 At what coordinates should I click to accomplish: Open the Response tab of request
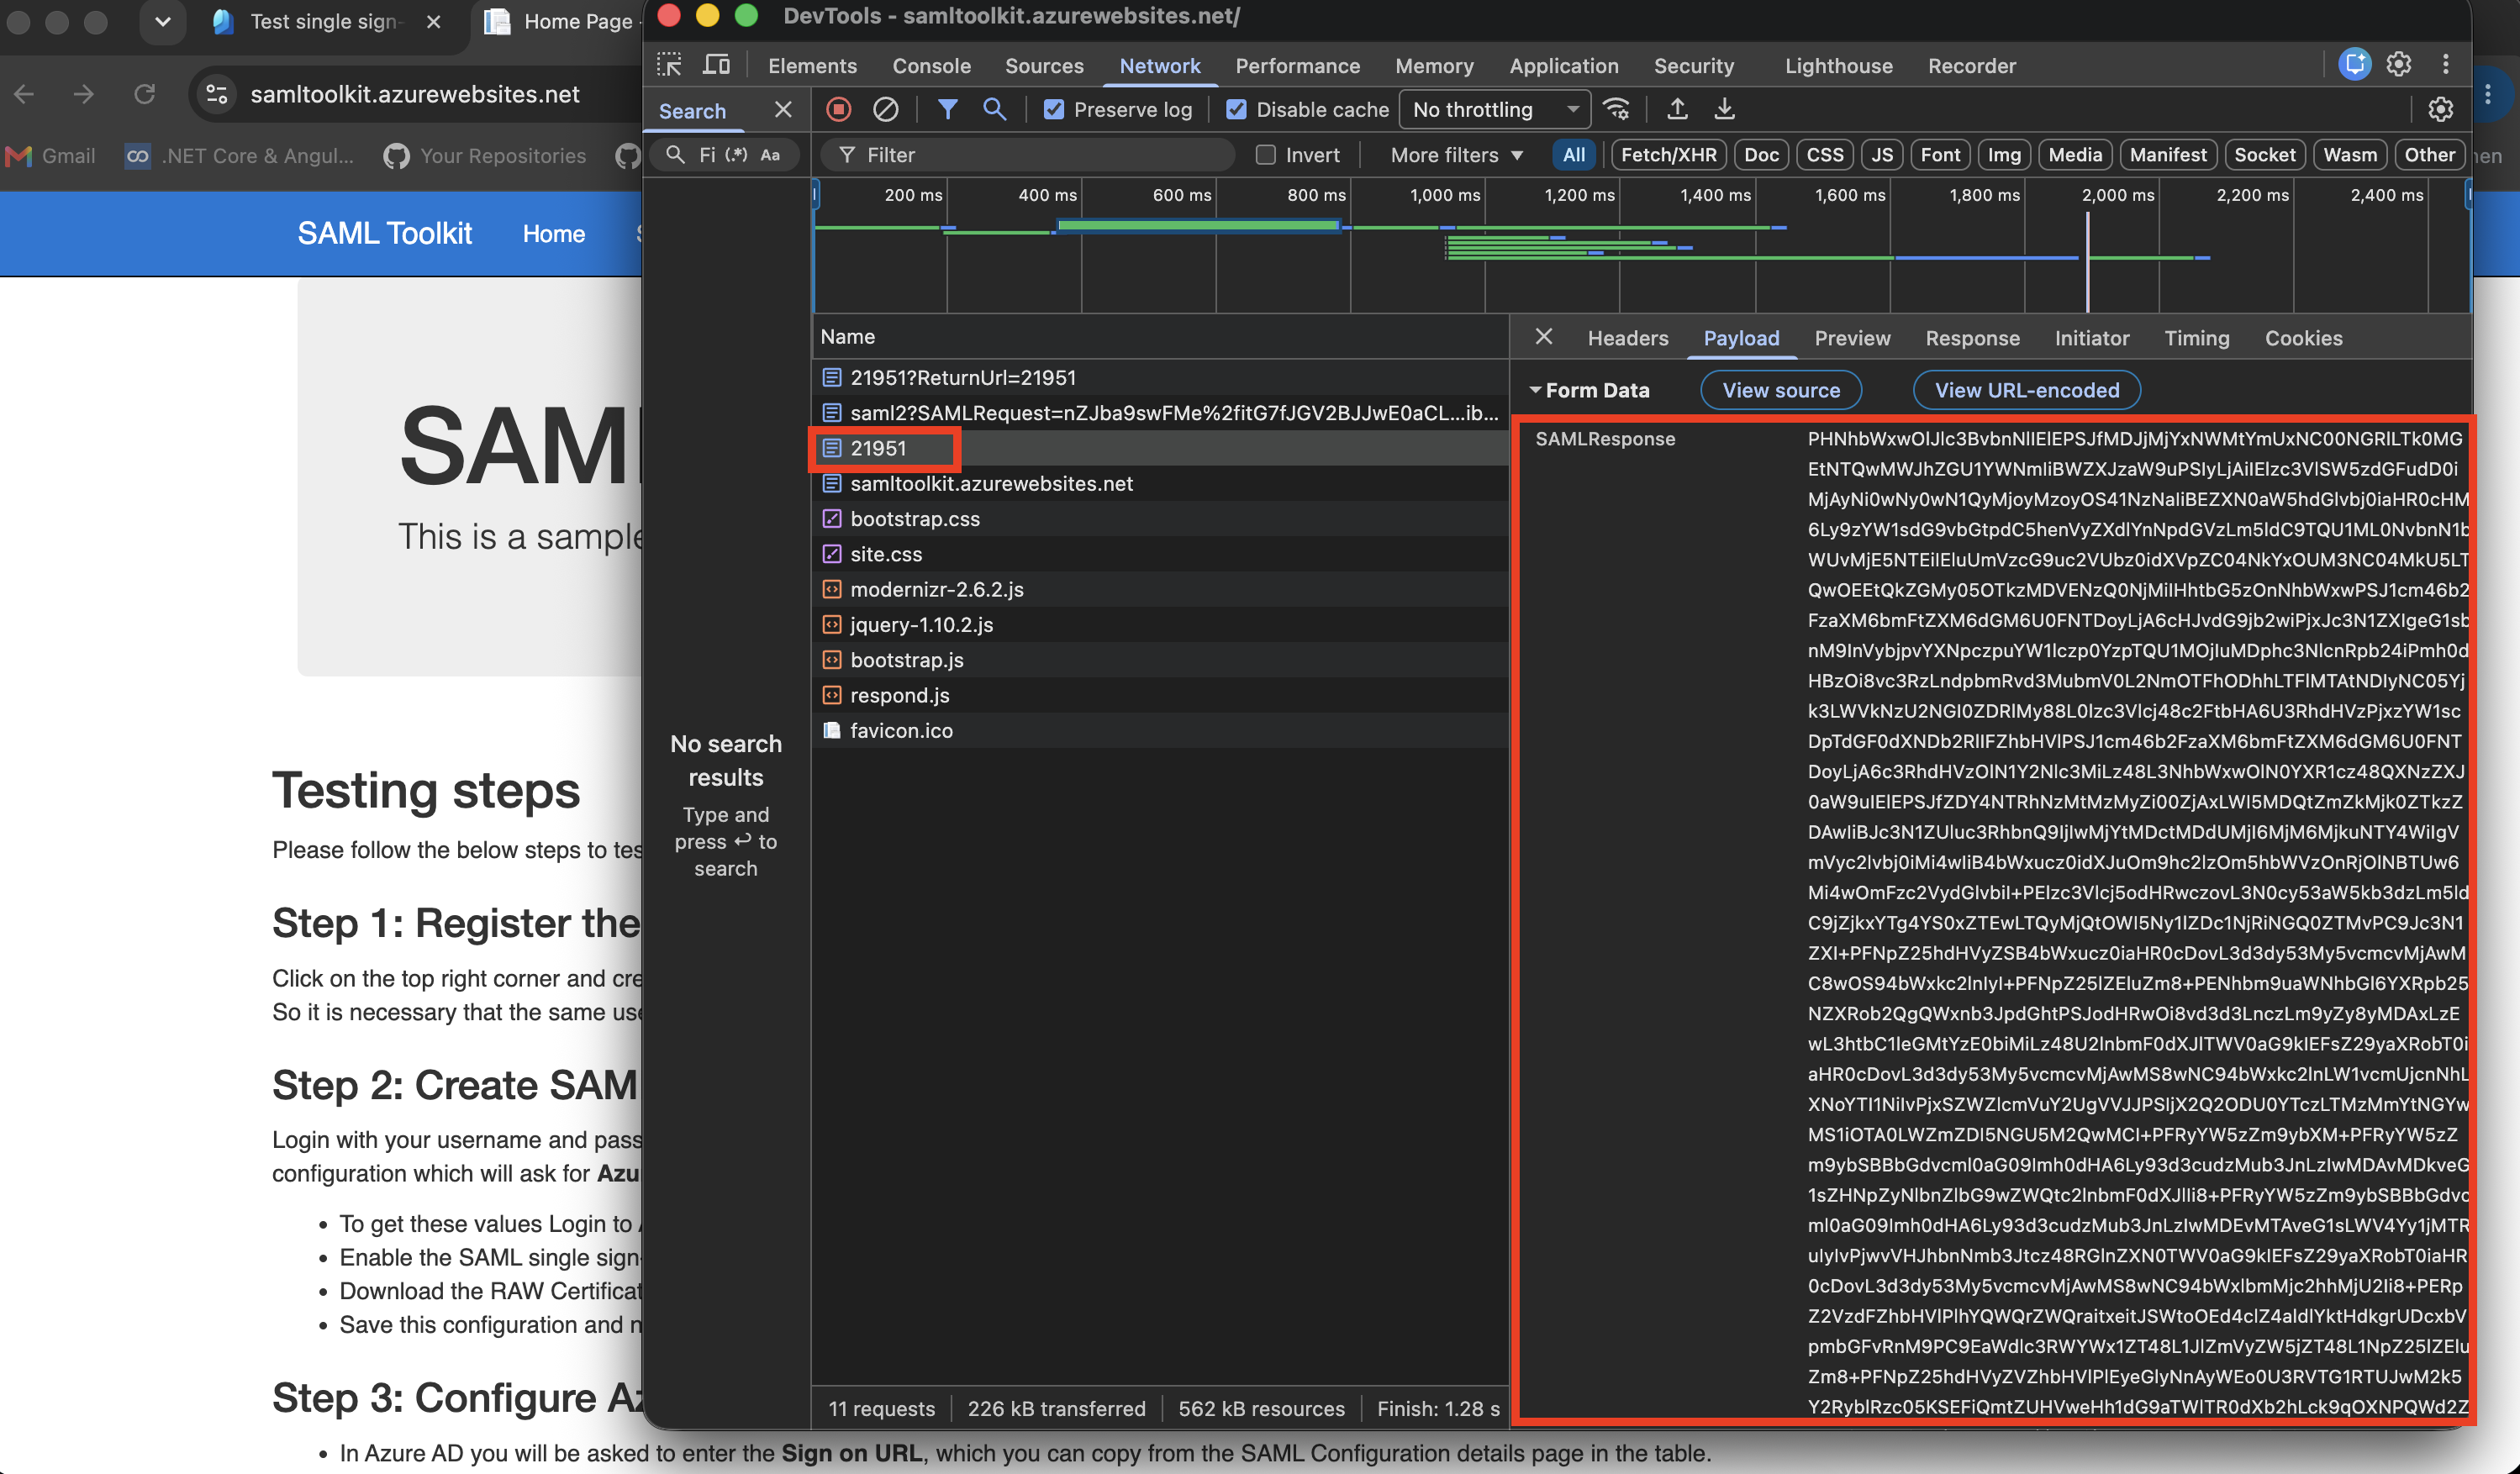[x=1972, y=338]
